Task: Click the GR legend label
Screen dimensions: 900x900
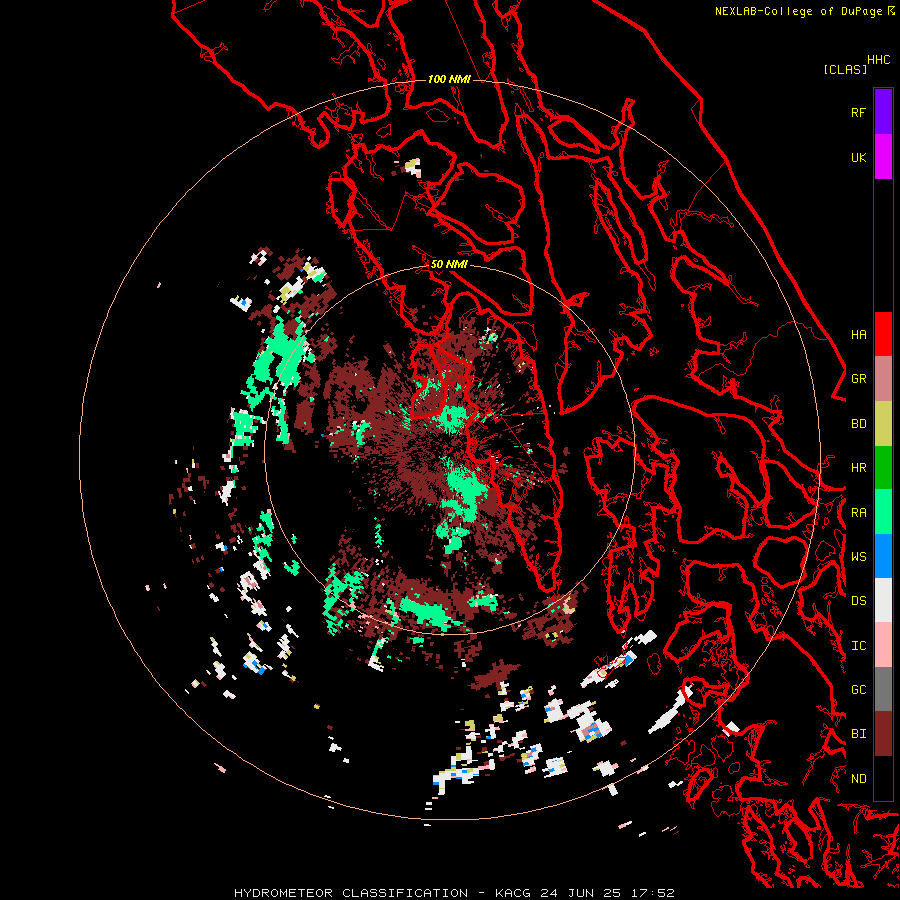Action: click(858, 379)
